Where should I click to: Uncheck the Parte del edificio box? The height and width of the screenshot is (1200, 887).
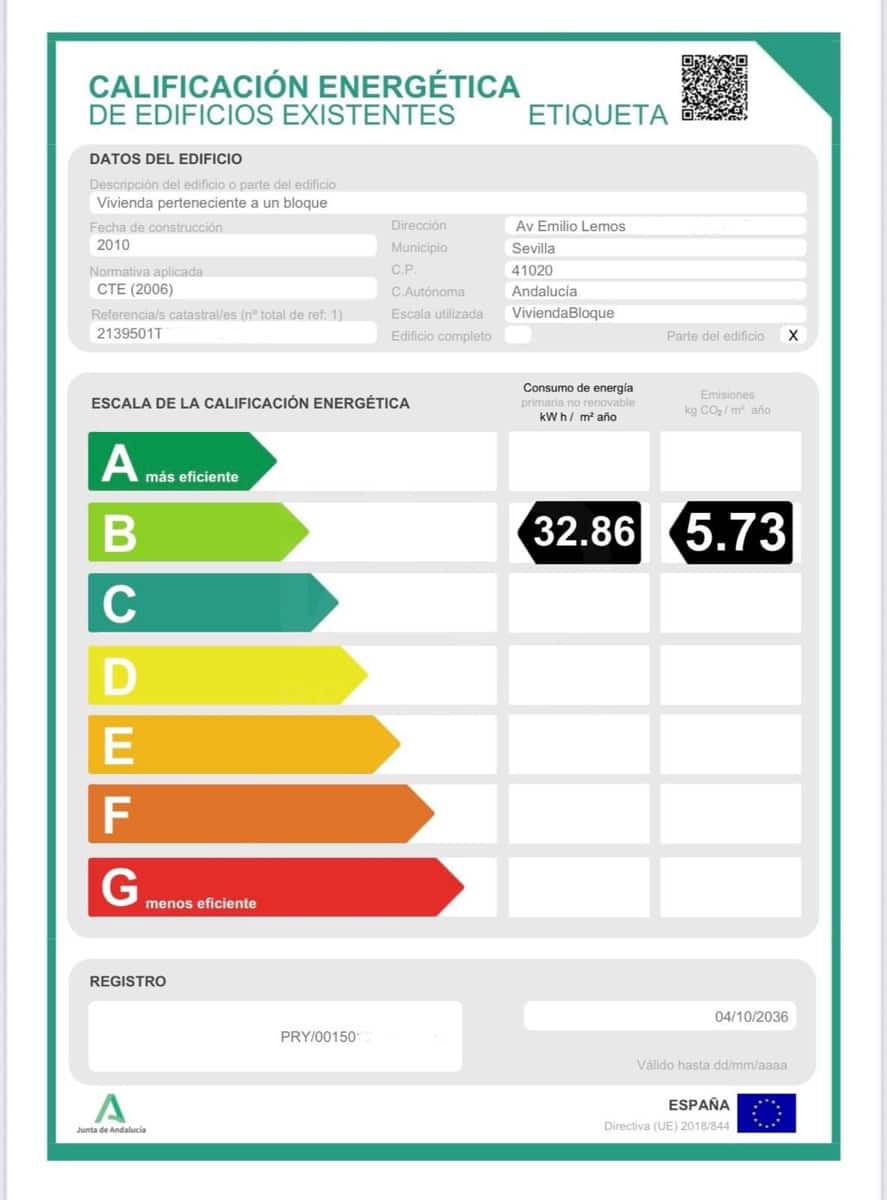pyautogui.click(x=793, y=335)
